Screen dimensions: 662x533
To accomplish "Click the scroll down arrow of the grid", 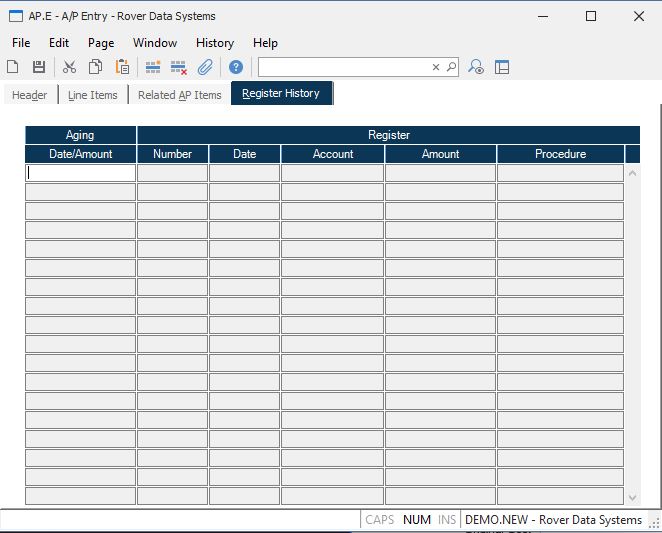I will [x=632, y=497].
